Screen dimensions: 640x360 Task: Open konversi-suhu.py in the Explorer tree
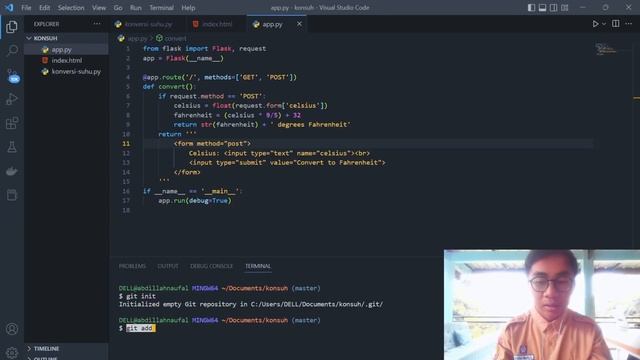pos(67,71)
